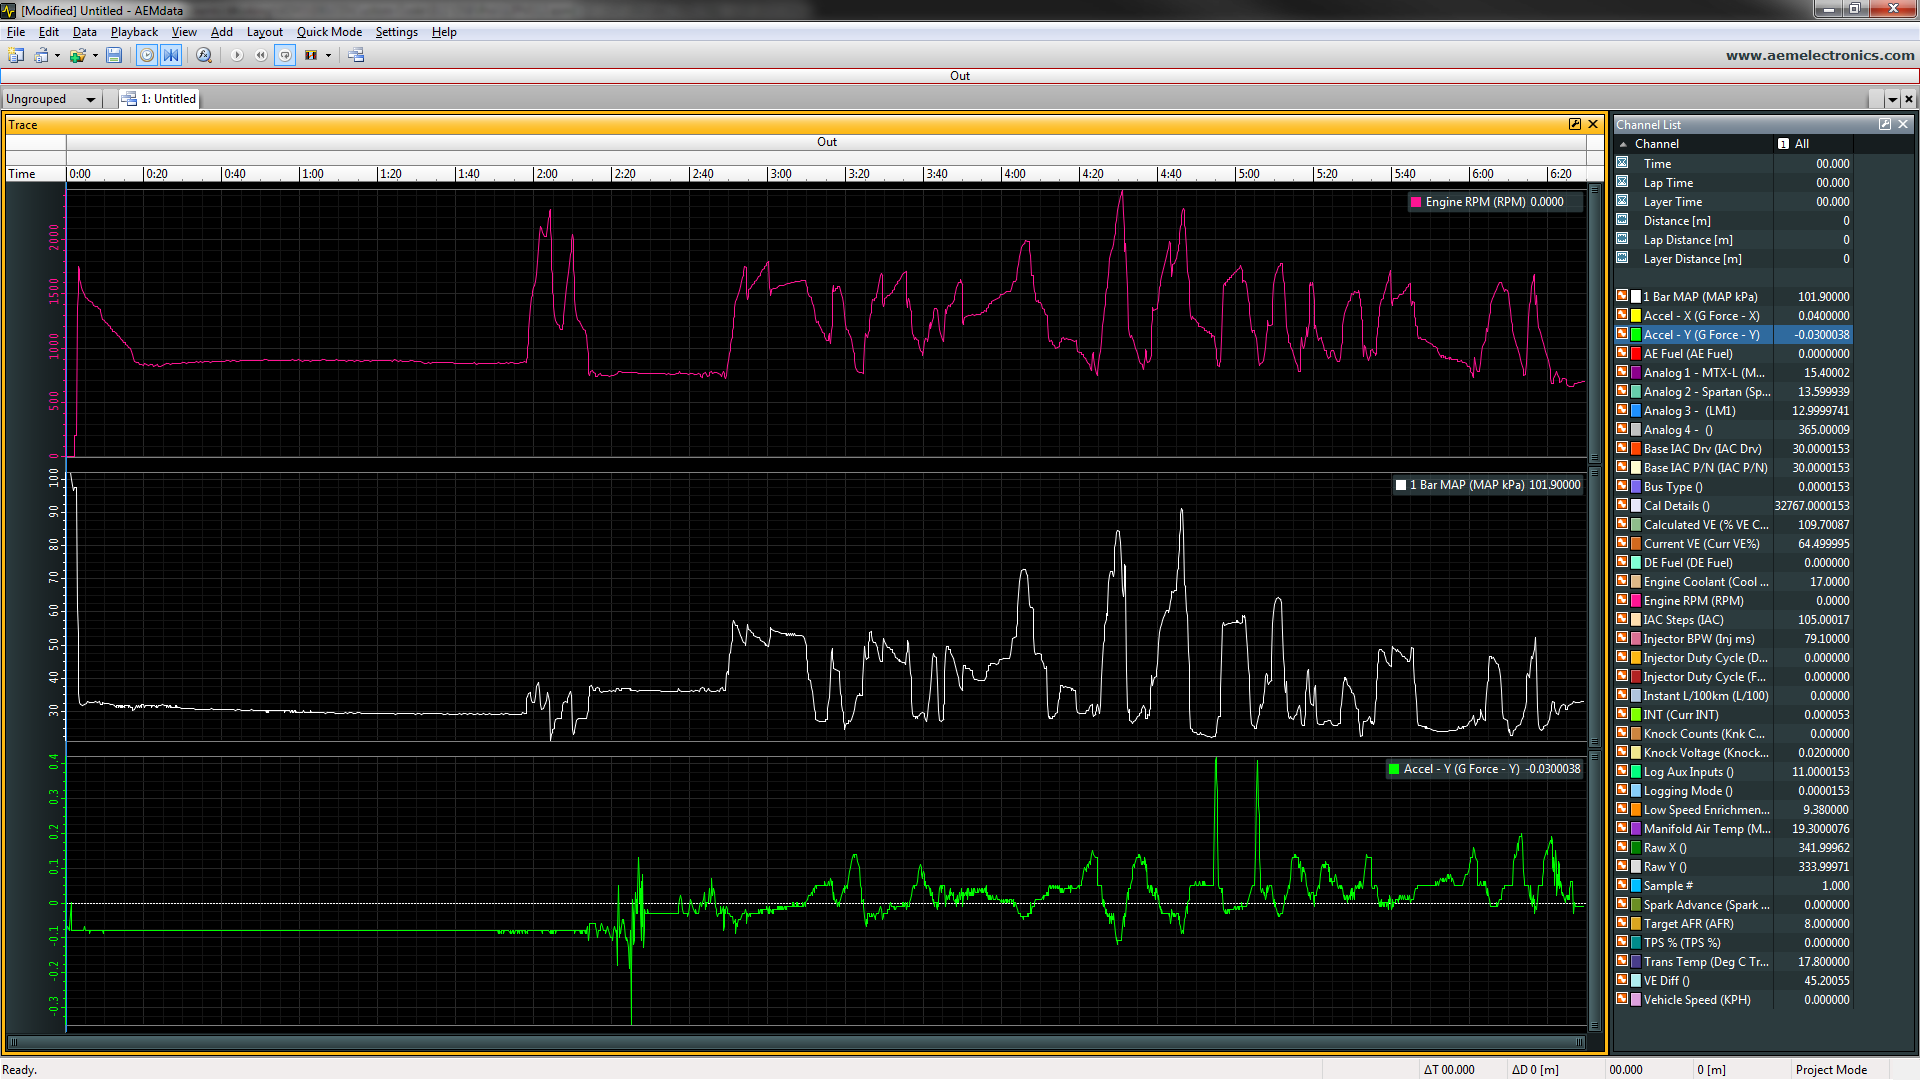Image resolution: width=1920 pixels, height=1080 pixels.
Task: Click the rewind playback icon
Action: point(261,55)
